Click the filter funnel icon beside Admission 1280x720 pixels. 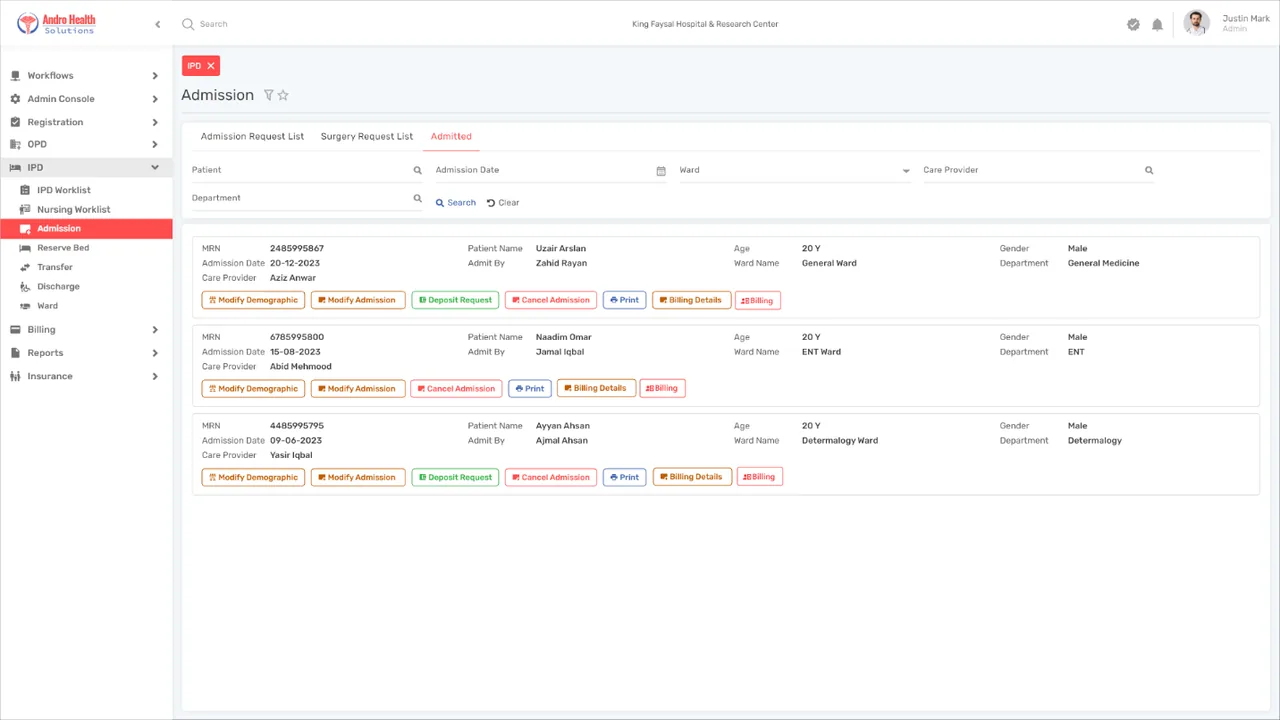tap(268, 95)
